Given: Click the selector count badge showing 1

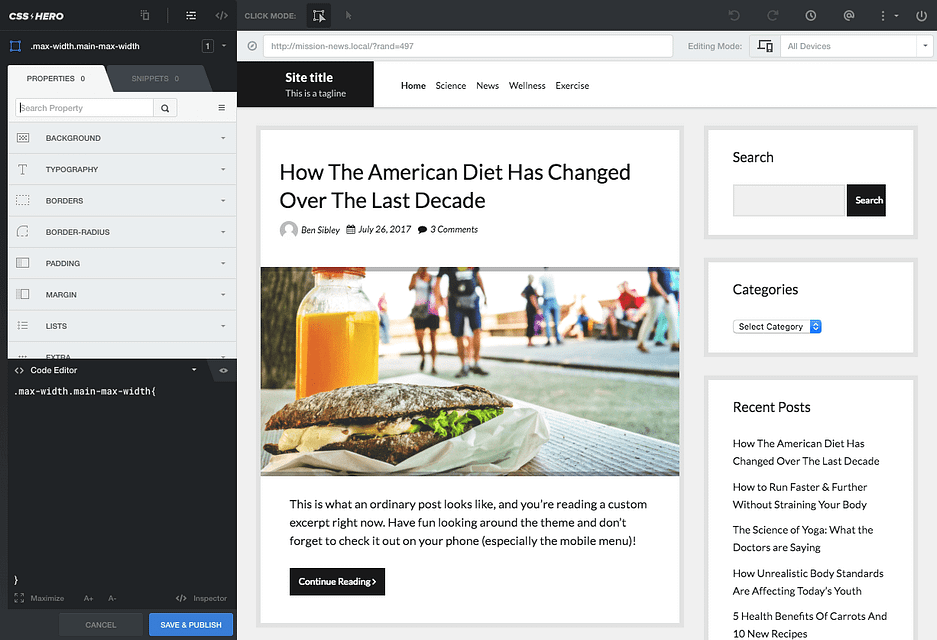Looking at the screenshot, I should point(207,46).
